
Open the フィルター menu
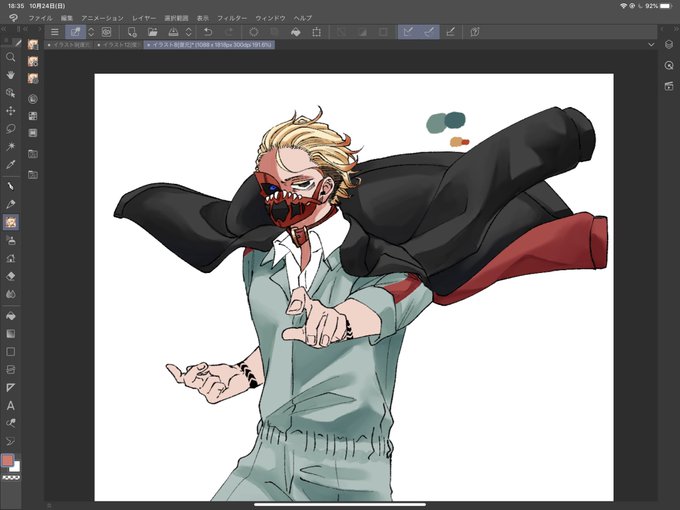232,18
